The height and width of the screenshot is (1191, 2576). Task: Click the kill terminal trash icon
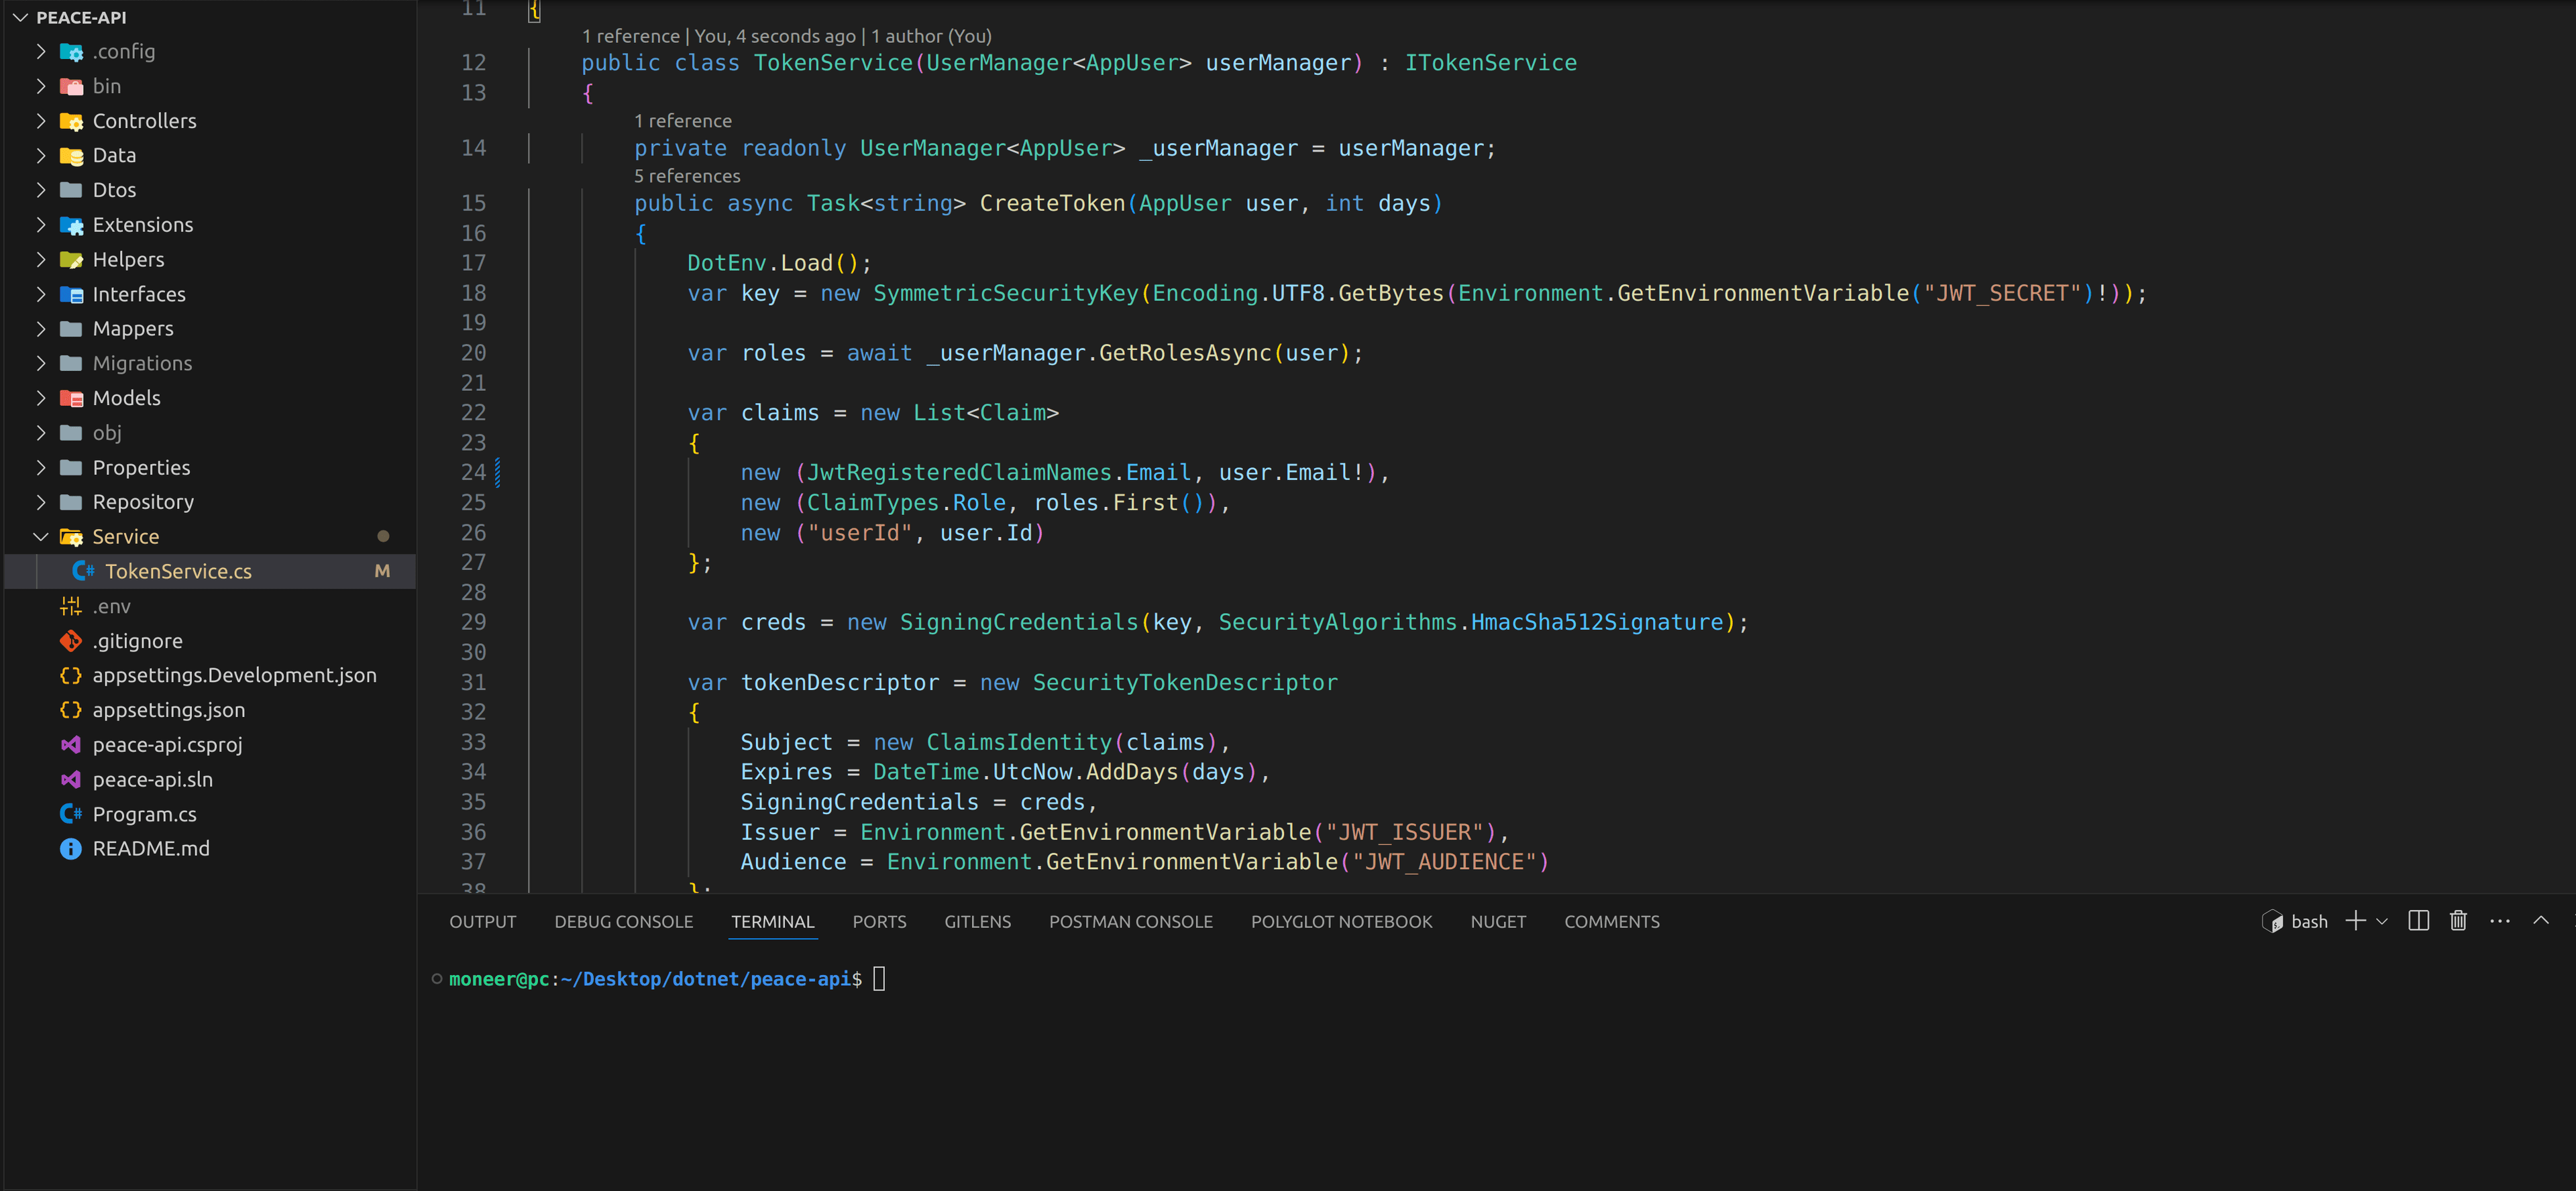2458,920
